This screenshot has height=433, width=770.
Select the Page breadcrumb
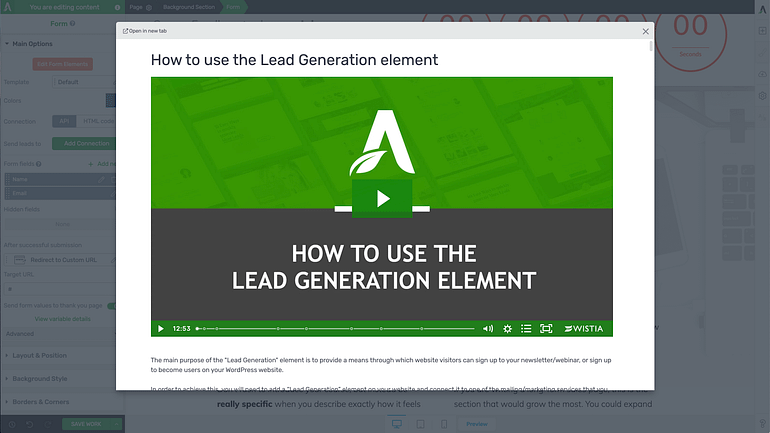[x=136, y=7]
